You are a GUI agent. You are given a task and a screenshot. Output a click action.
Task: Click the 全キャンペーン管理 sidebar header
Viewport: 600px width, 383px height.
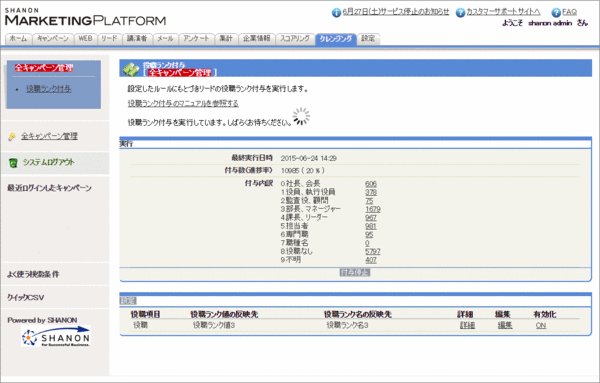point(44,68)
